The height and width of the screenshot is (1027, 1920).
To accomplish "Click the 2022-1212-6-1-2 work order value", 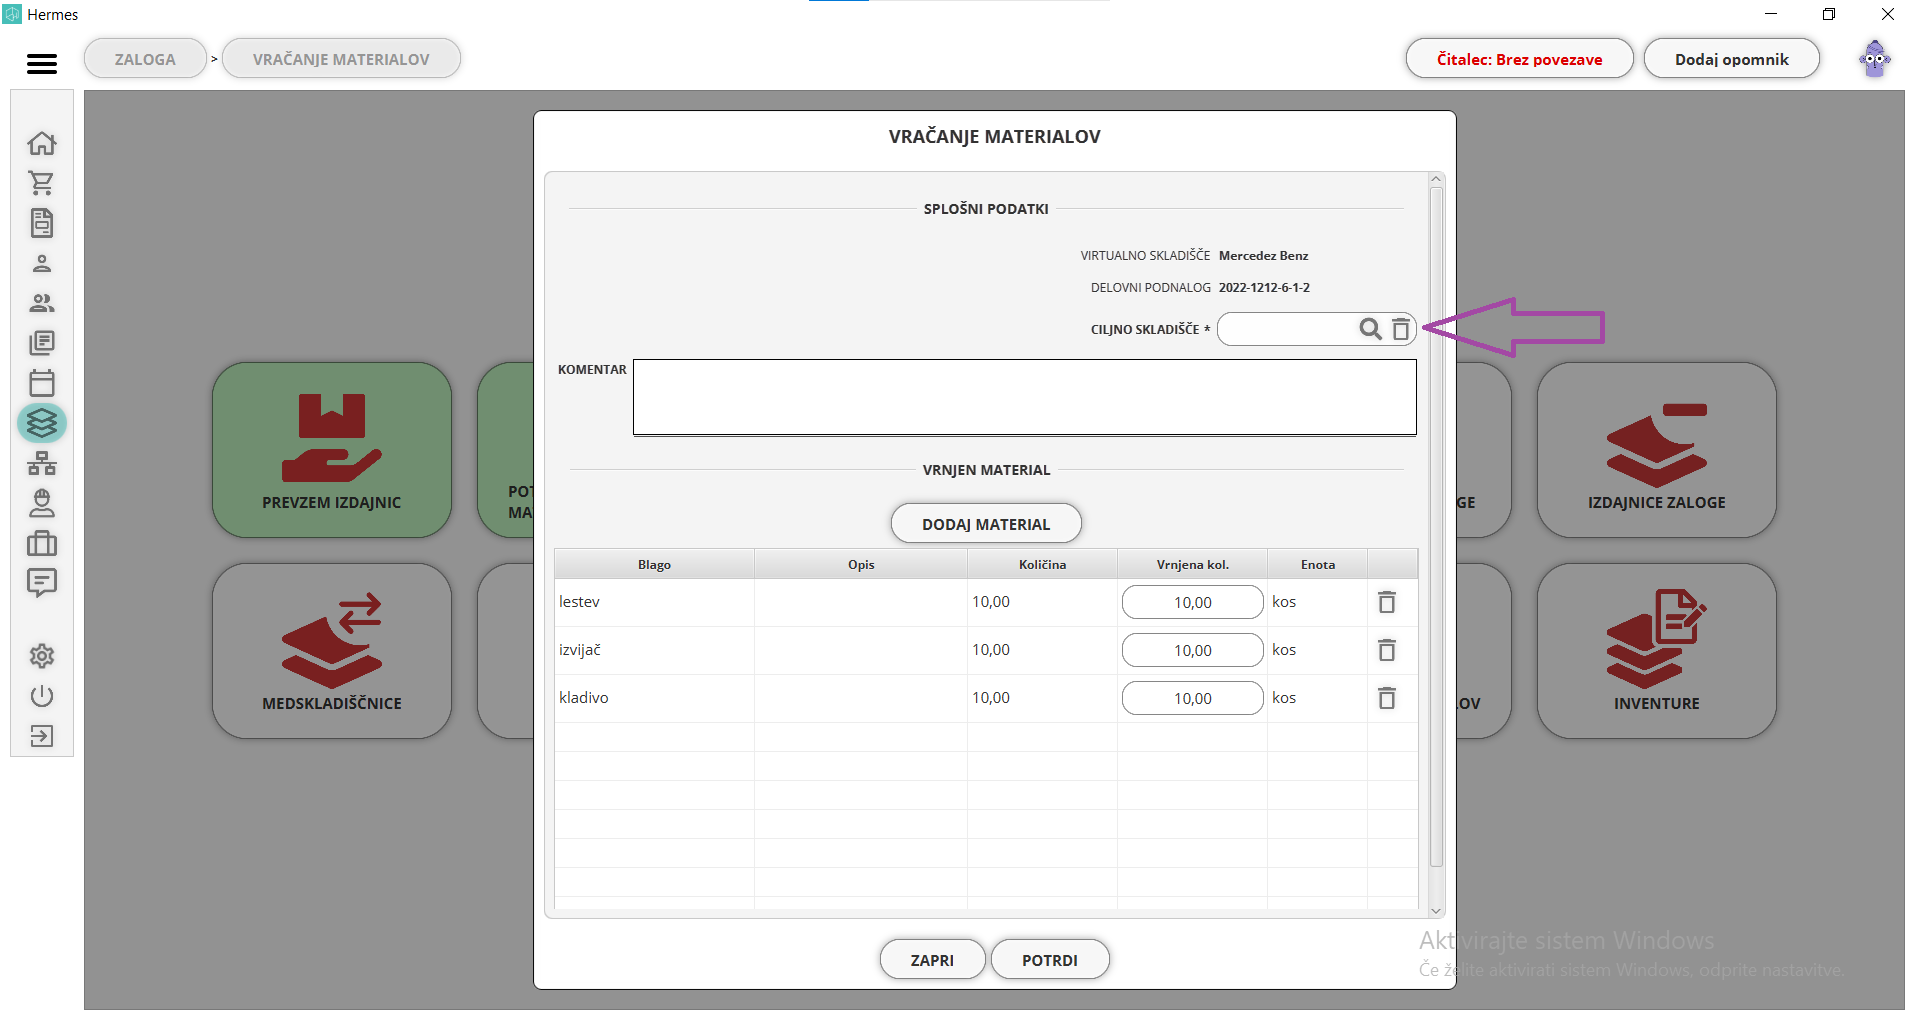I will [1264, 287].
